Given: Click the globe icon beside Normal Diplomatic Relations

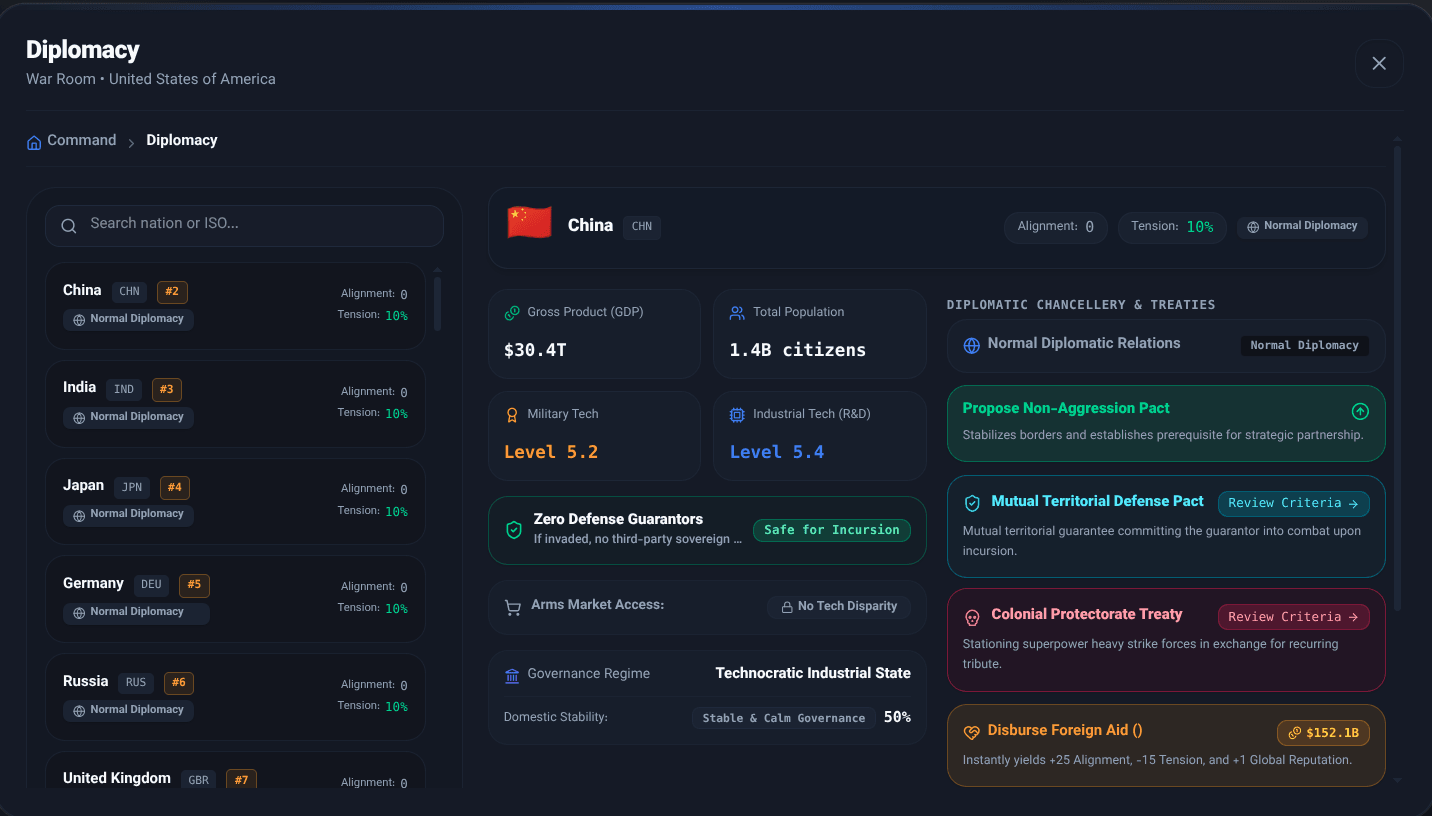Looking at the screenshot, I should [x=971, y=345].
